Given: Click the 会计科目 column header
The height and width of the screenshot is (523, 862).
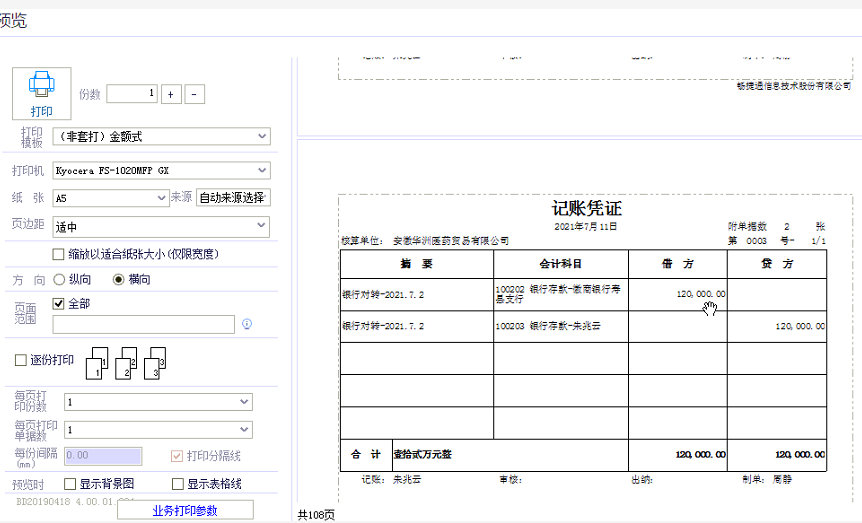Looking at the screenshot, I should point(561,264).
